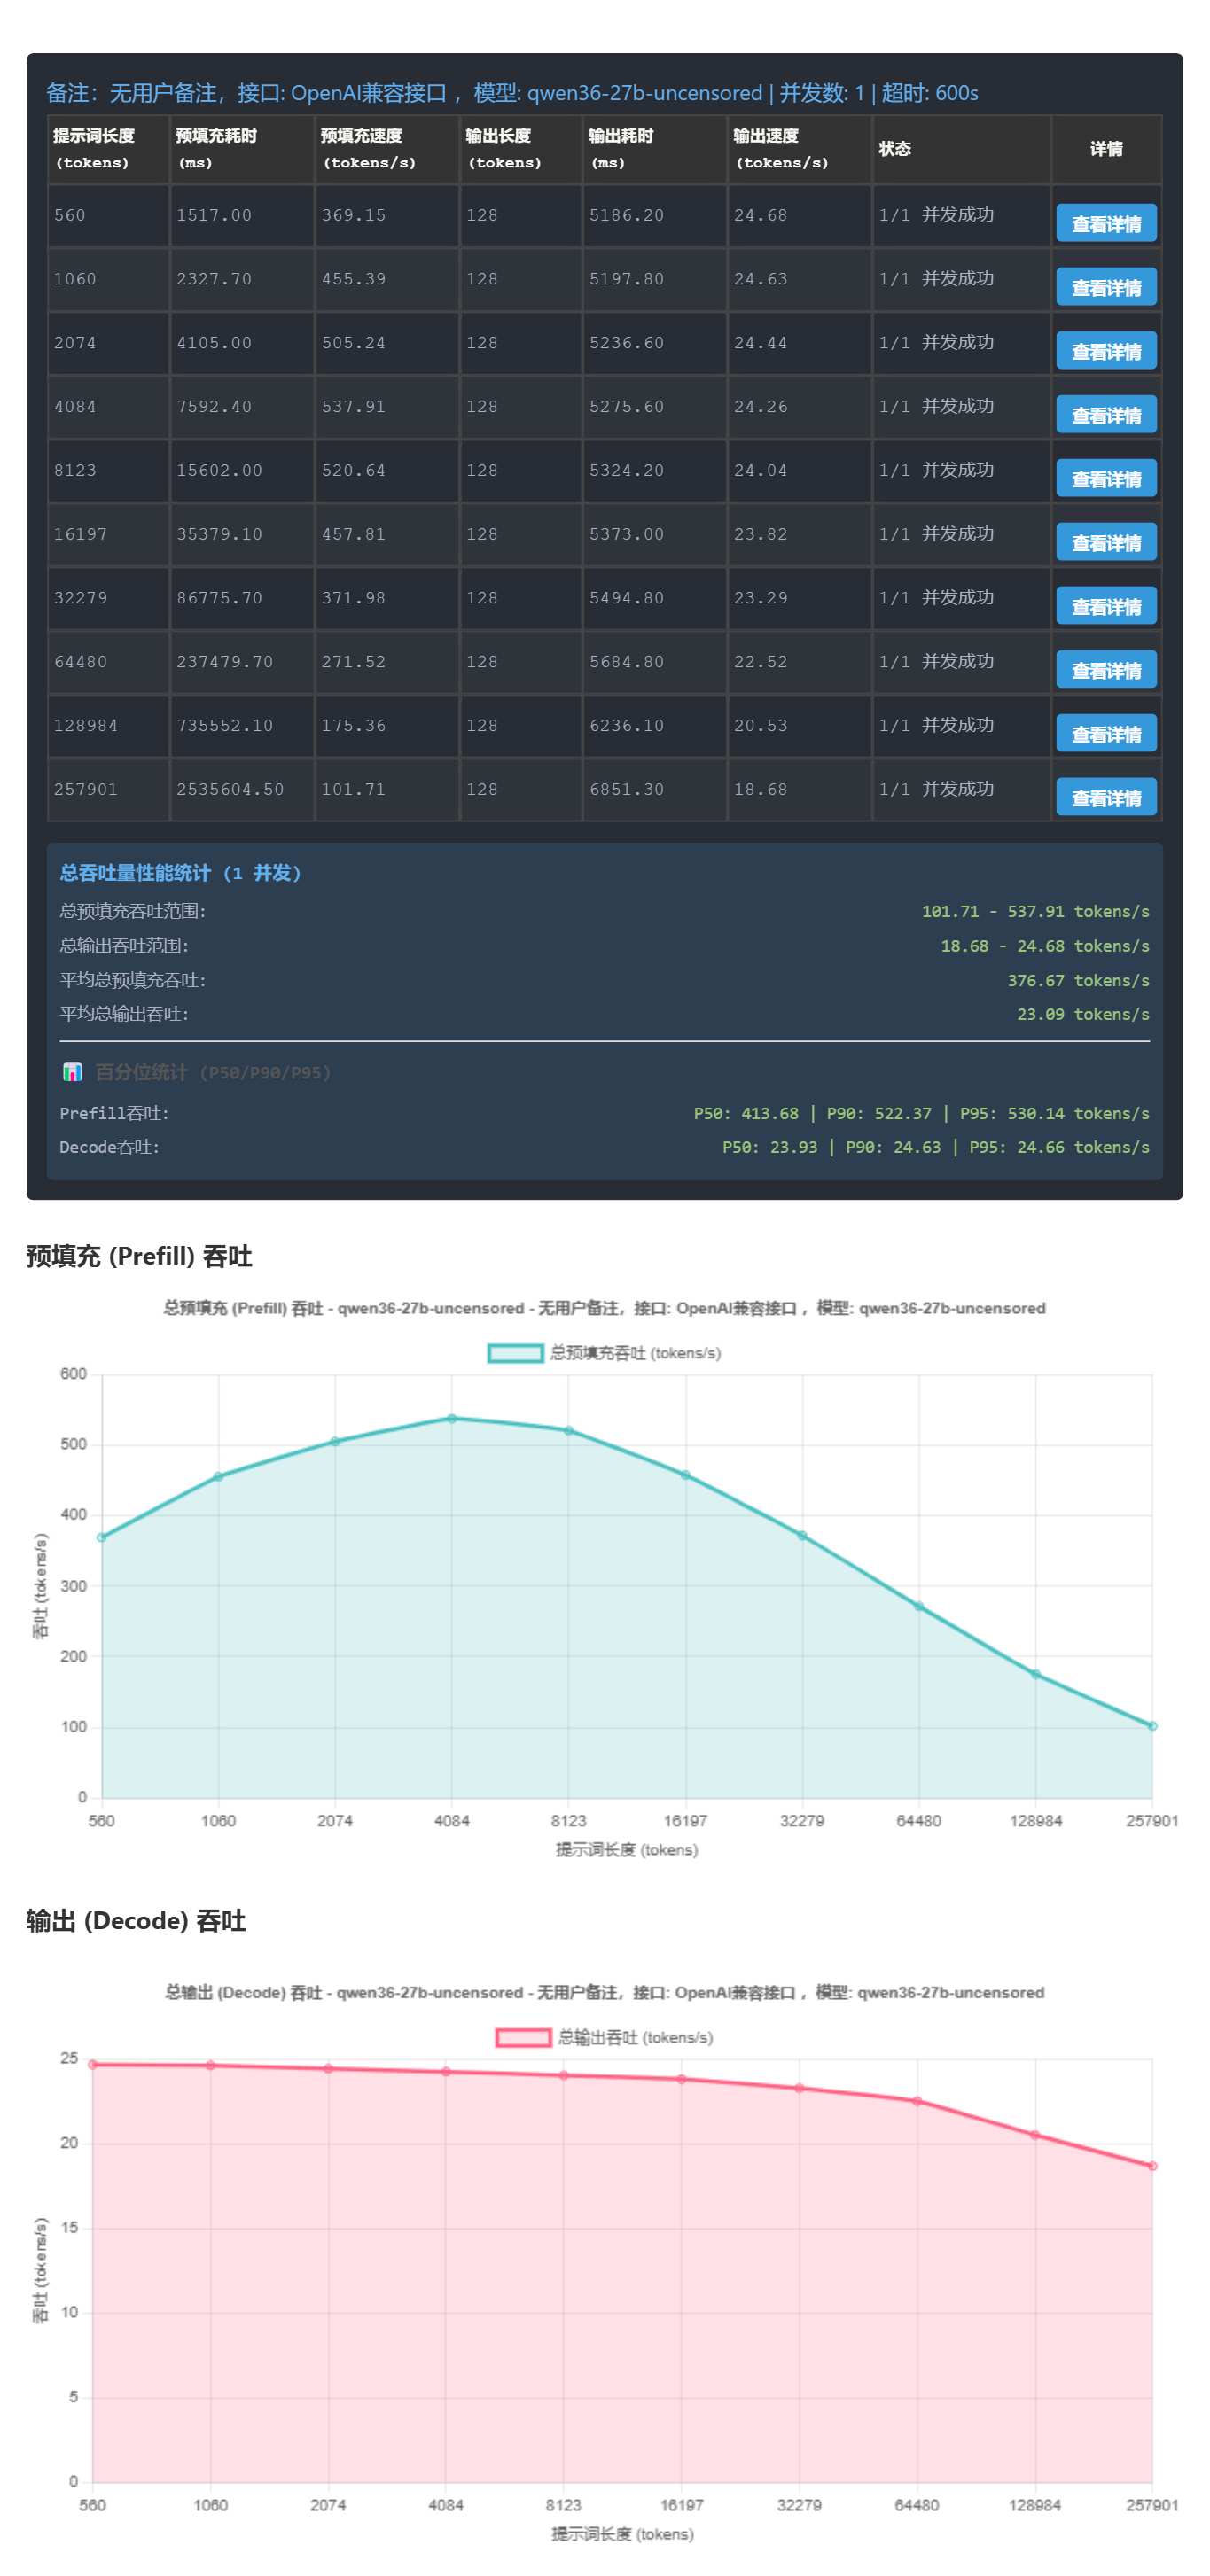Click the last data point at 257901 on decode chart
Viewport: 1210px width, 2576px height.
coord(1152,2166)
